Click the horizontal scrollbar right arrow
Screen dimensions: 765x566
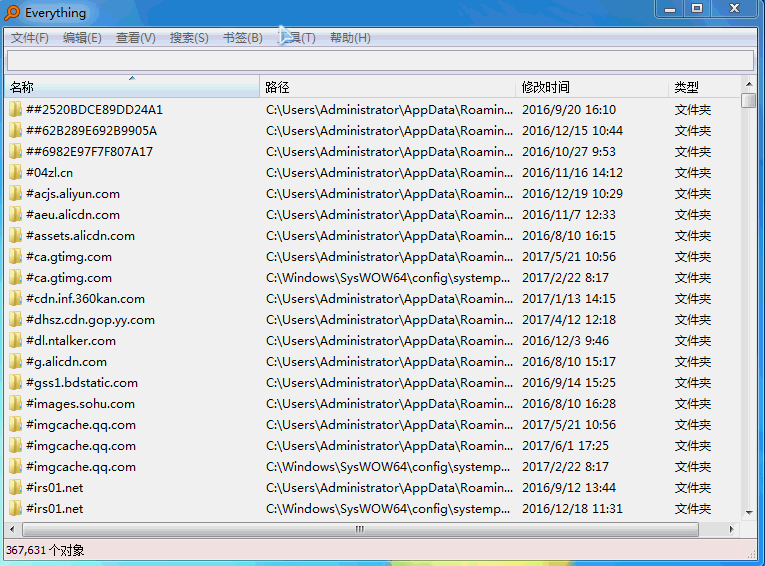click(x=731, y=529)
